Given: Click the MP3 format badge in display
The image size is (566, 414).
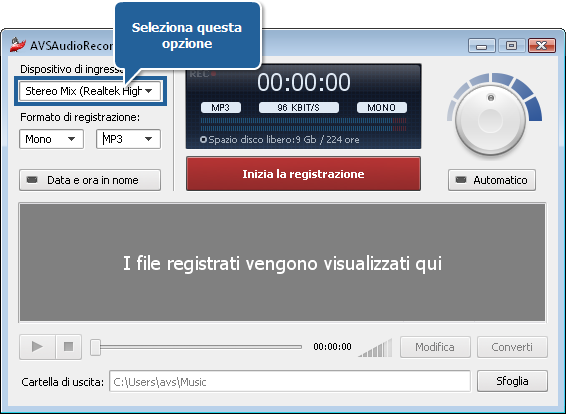Looking at the screenshot, I should coord(221,108).
